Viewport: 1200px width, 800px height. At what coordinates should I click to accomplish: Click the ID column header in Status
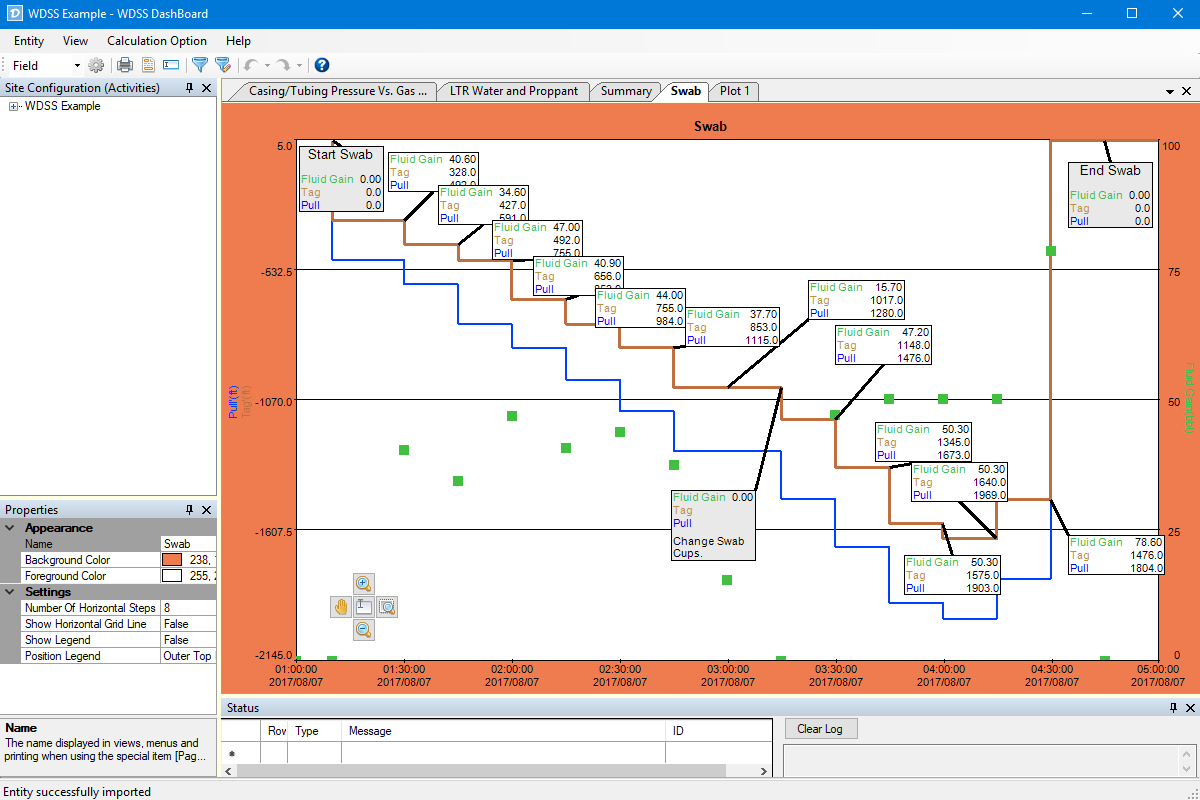point(718,731)
